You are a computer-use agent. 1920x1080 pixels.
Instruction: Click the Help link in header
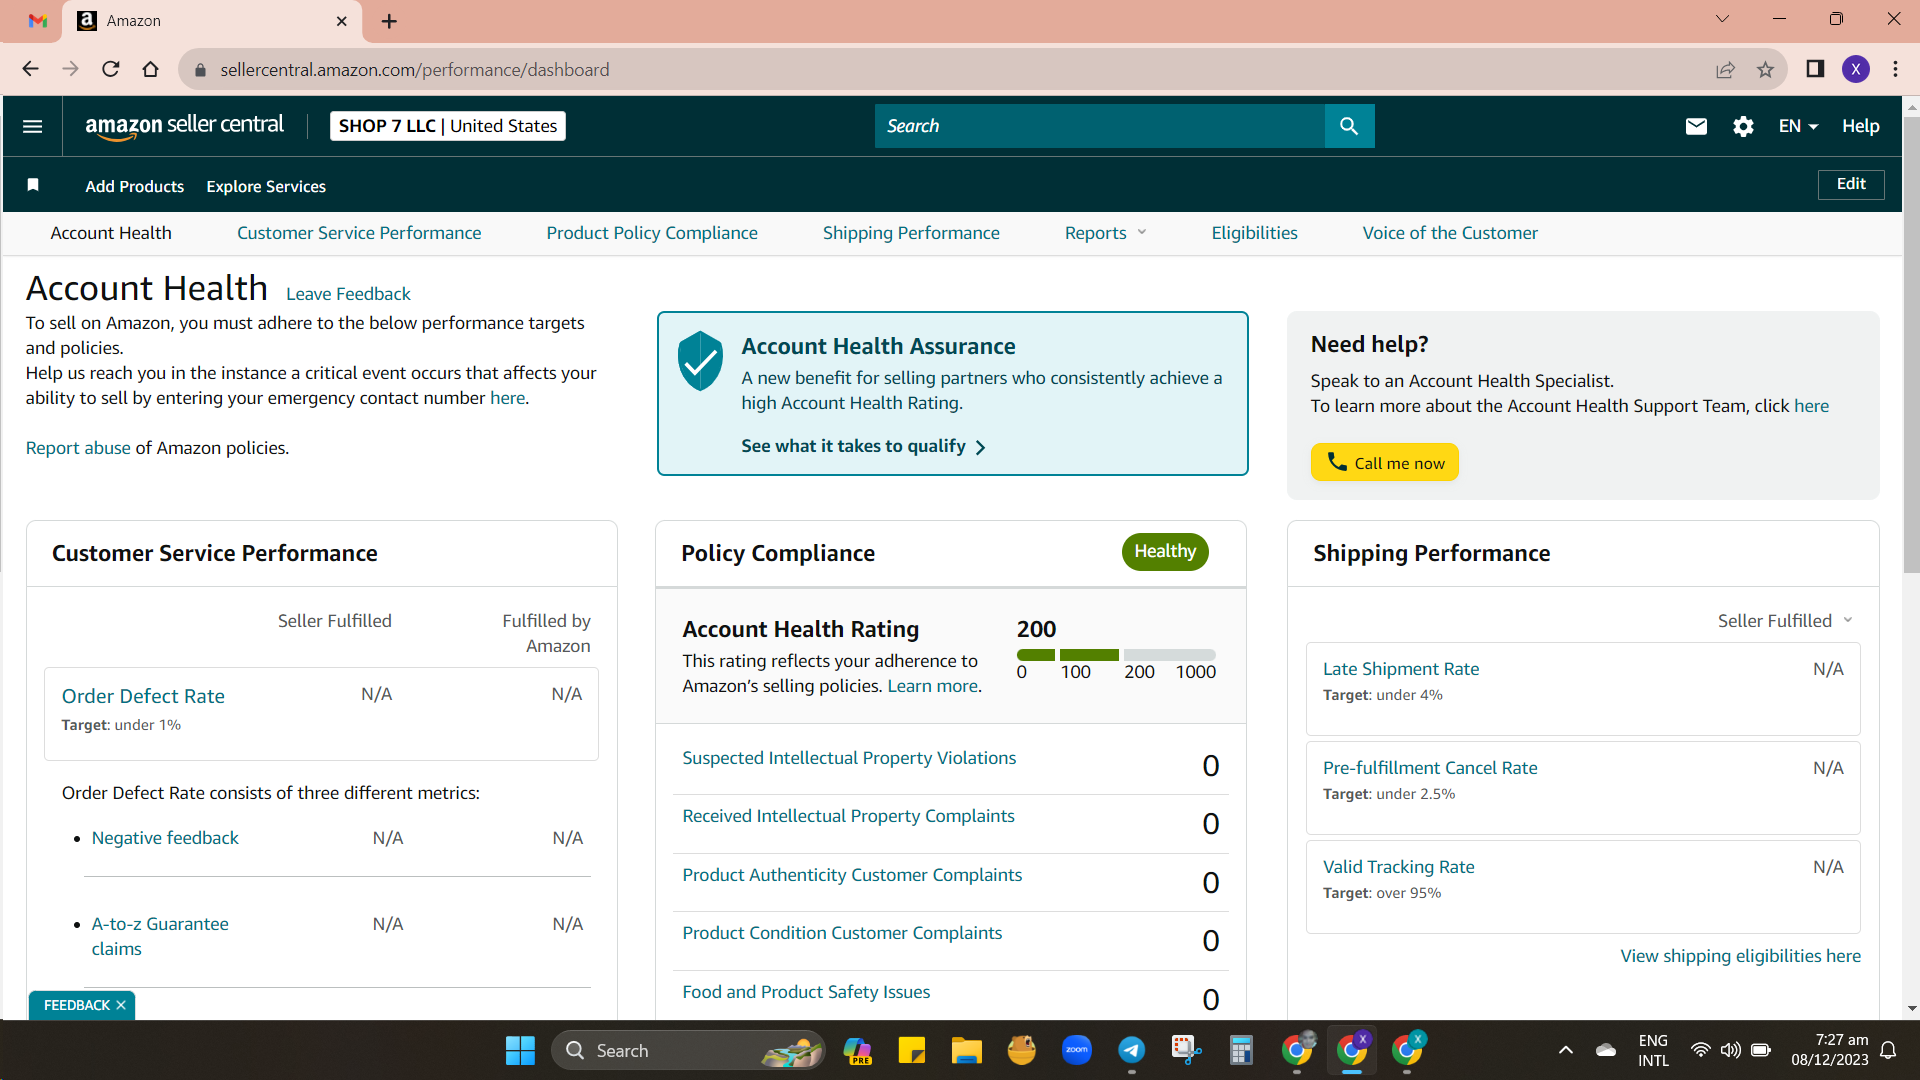pos(1861,126)
